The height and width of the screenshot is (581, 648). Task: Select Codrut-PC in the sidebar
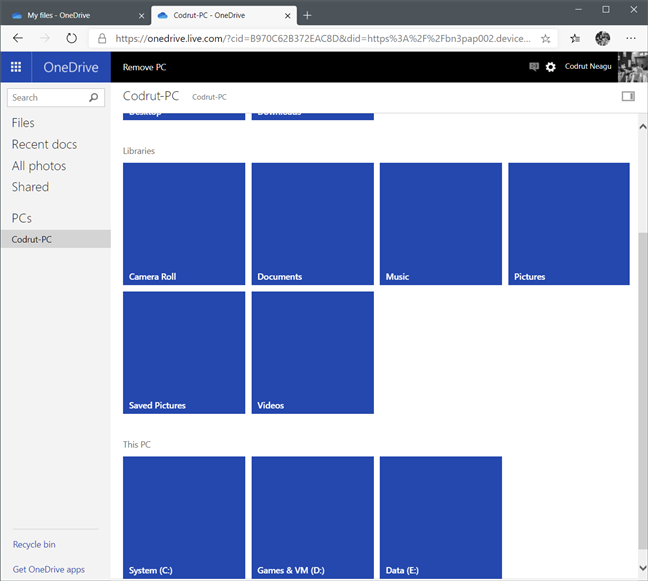click(55, 239)
